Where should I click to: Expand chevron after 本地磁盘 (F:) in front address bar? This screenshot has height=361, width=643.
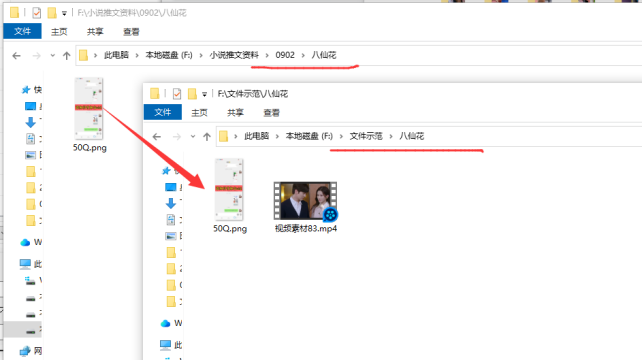point(341,136)
